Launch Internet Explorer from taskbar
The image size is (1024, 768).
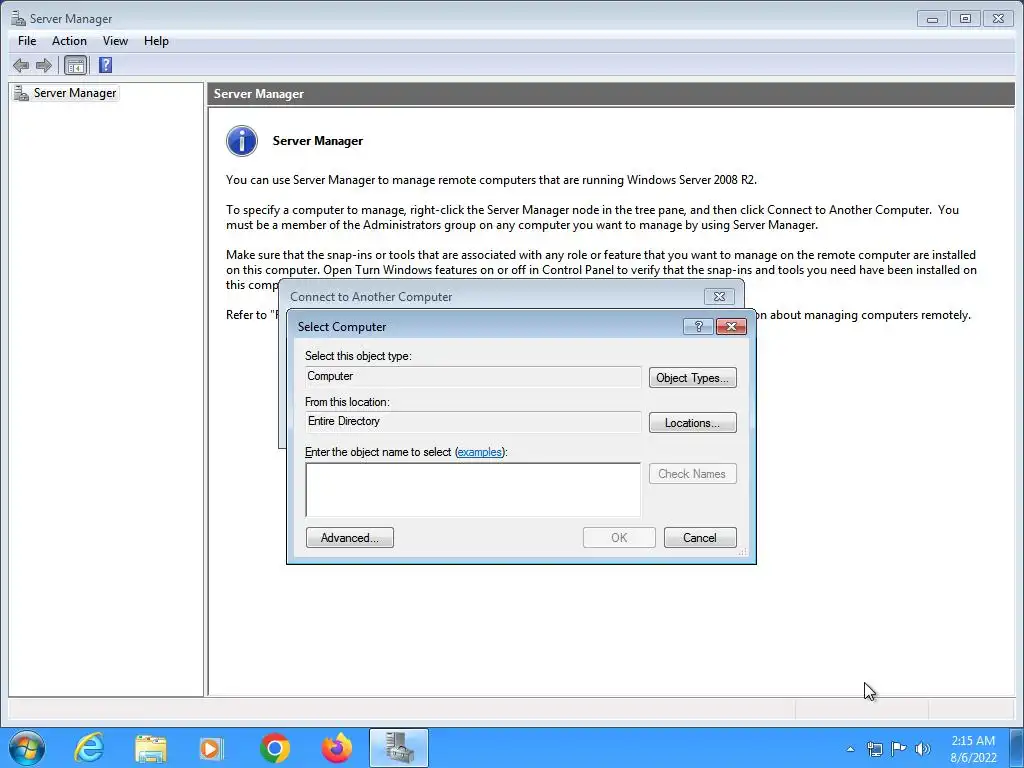click(89, 748)
